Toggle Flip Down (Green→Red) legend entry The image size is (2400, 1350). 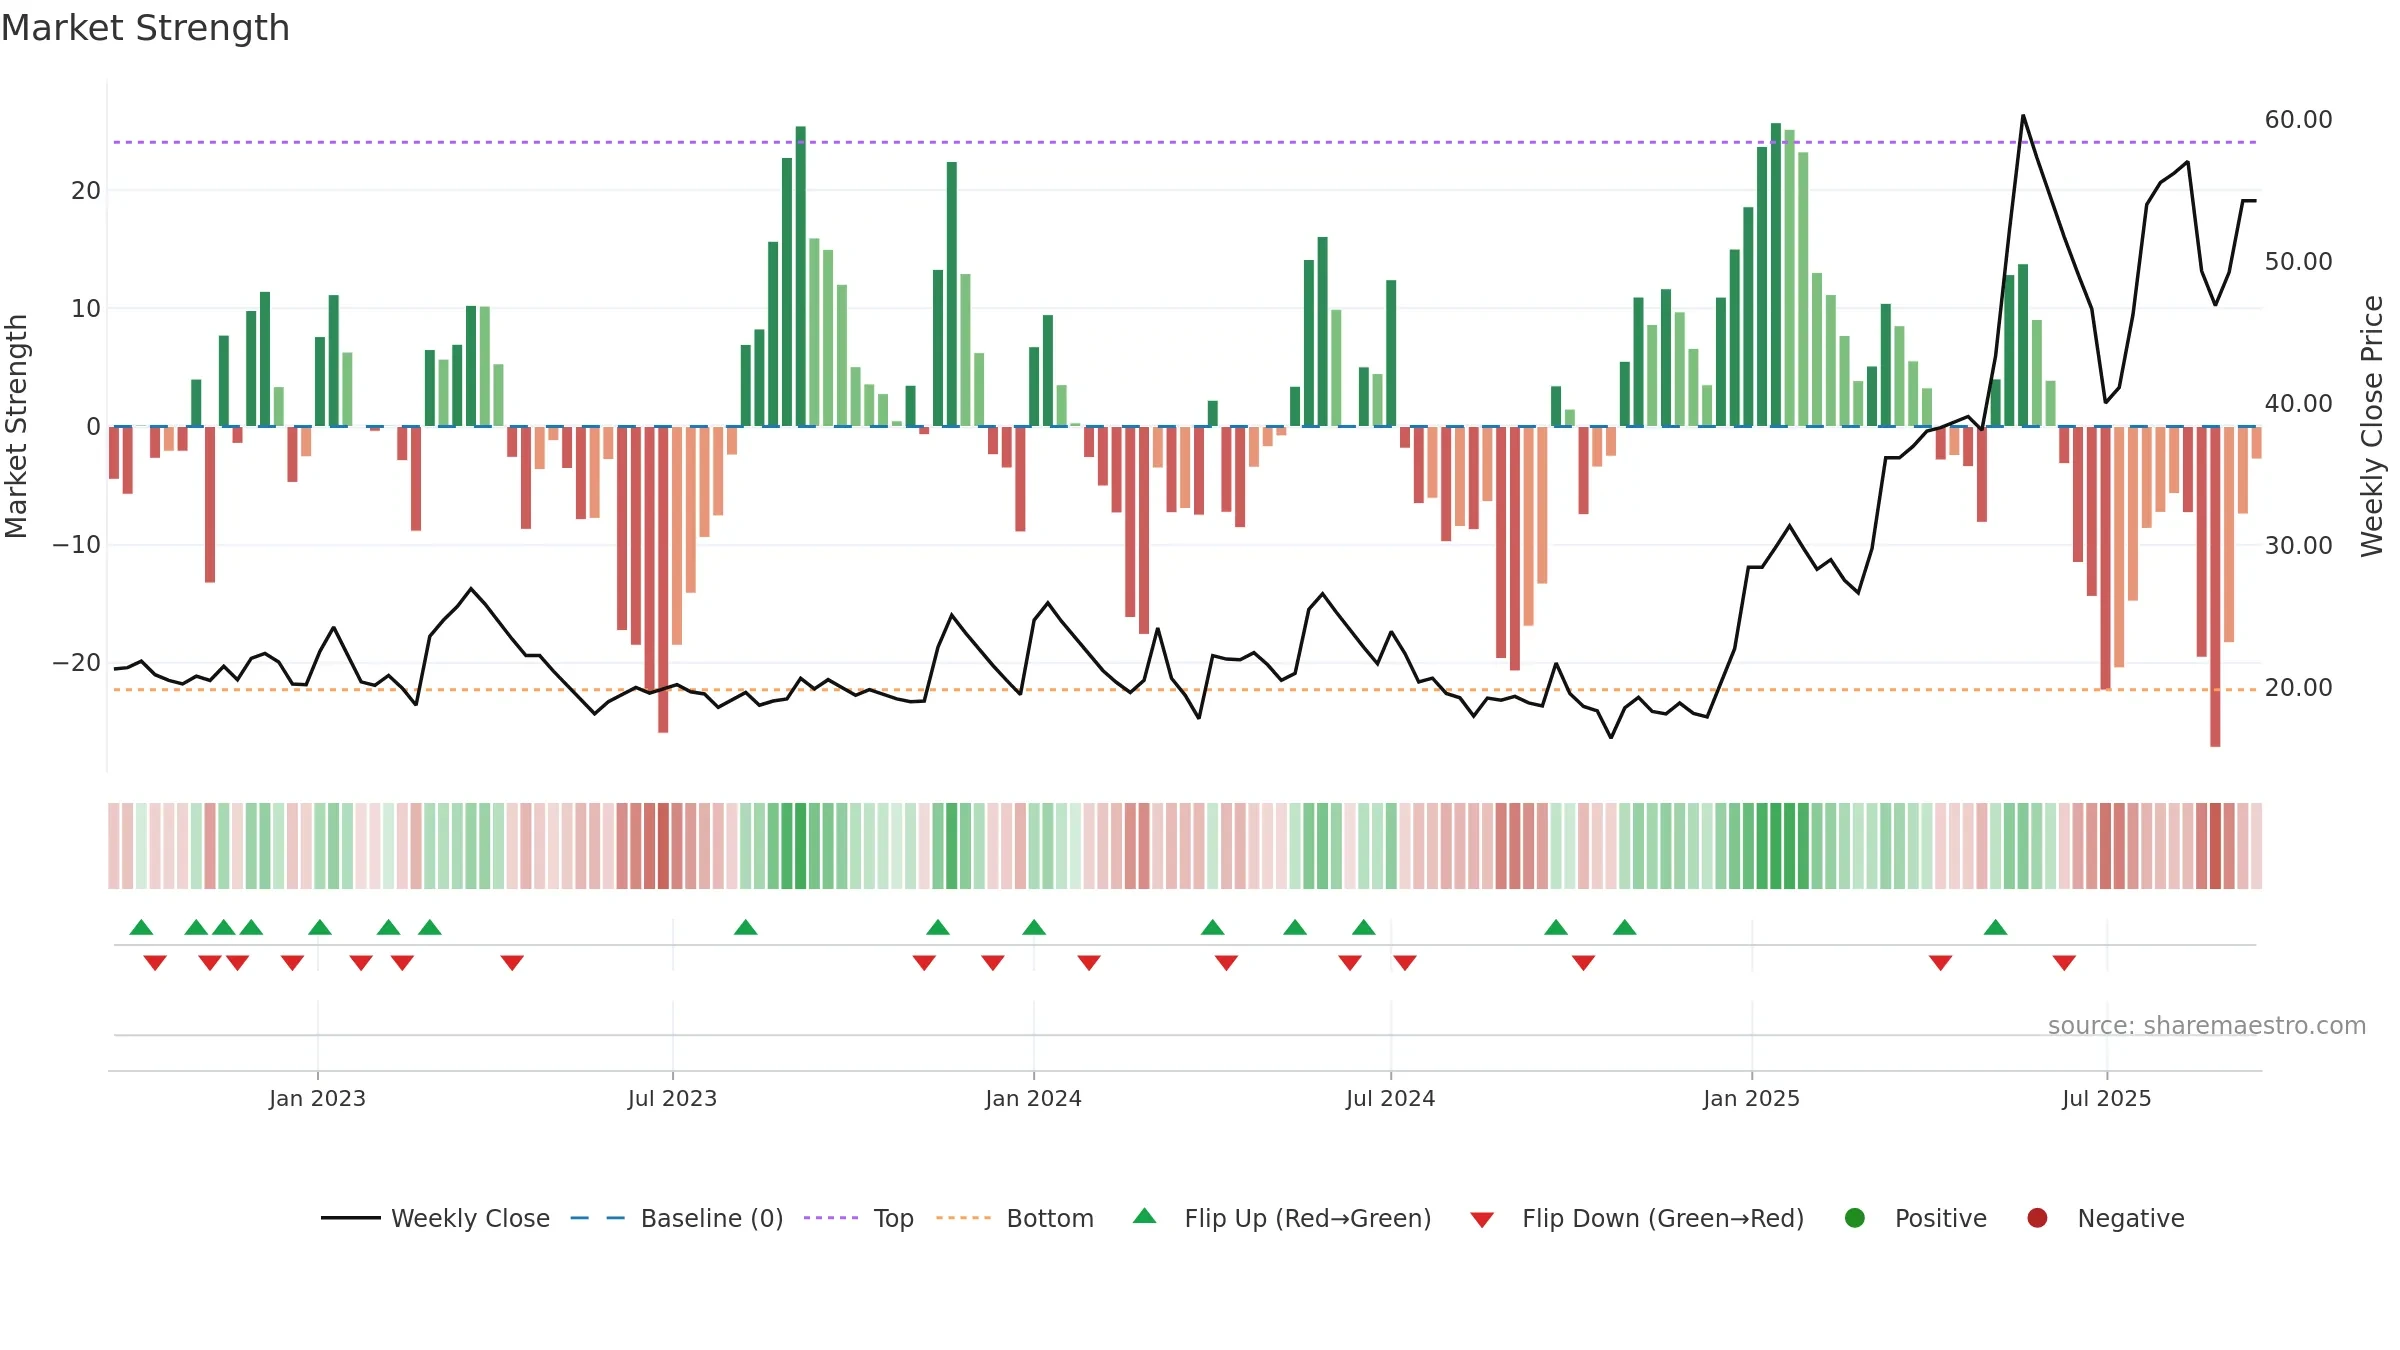coord(1637,1218)
